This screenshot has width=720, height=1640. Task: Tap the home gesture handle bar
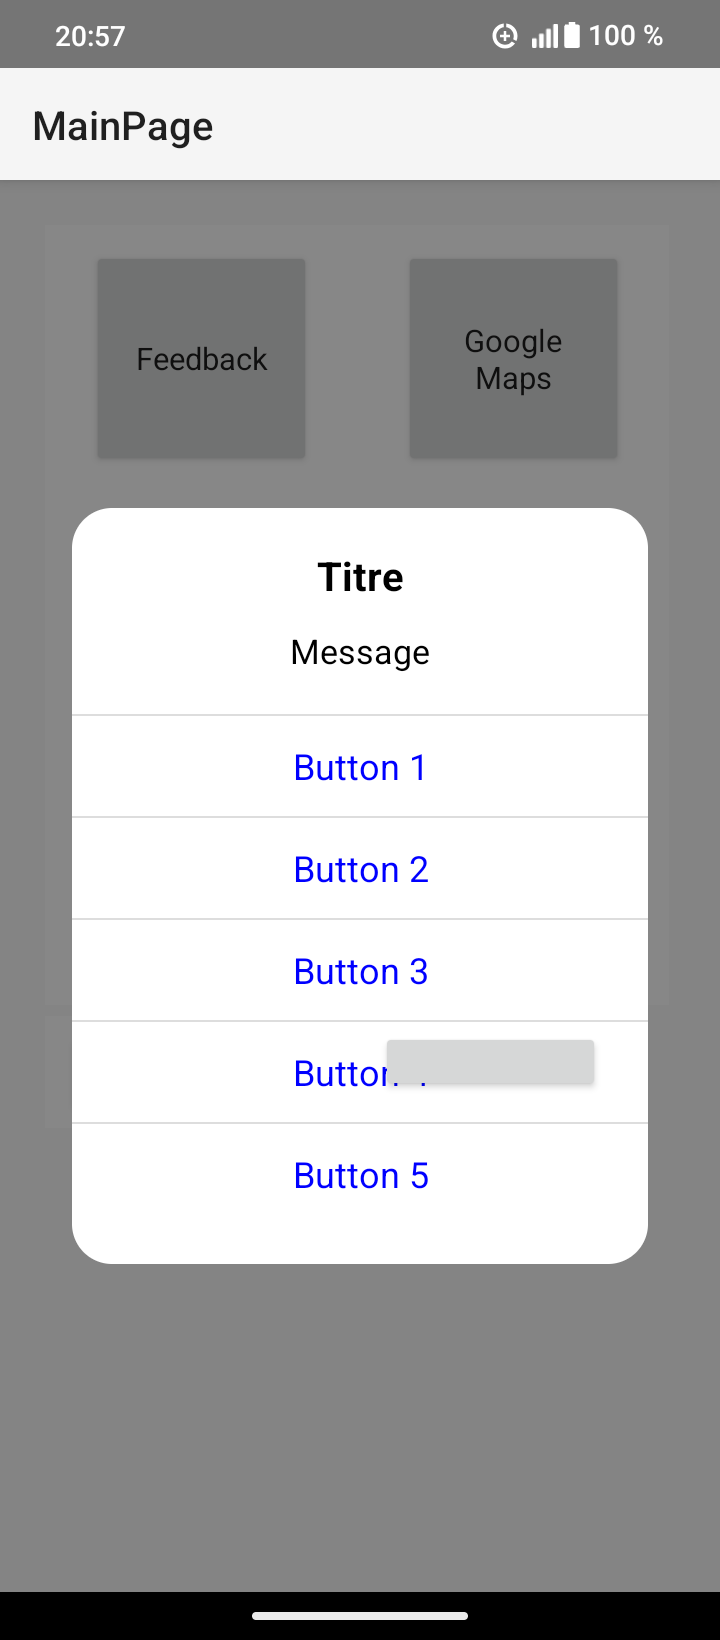[360, 1615]
